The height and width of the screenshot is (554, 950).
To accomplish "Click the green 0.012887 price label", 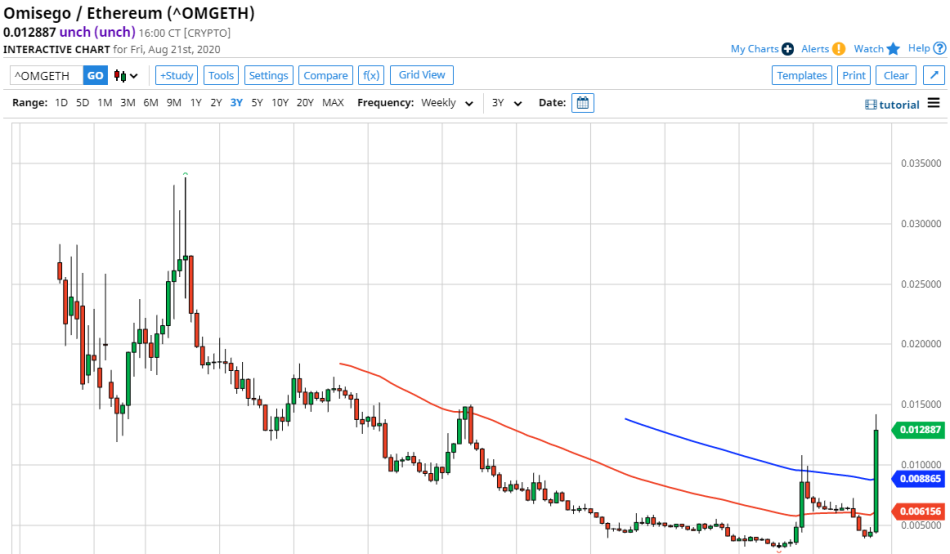I will pyautogui.click(x=919, y=430).
